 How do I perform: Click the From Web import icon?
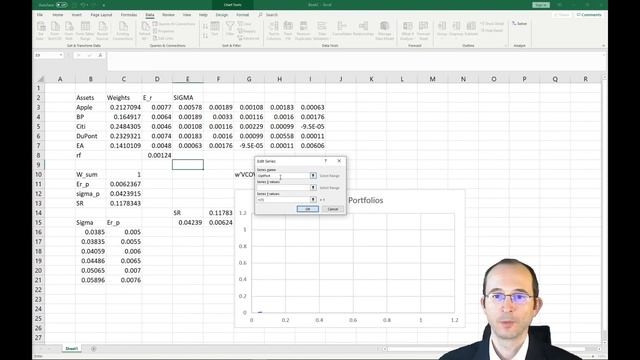point(69,31)
